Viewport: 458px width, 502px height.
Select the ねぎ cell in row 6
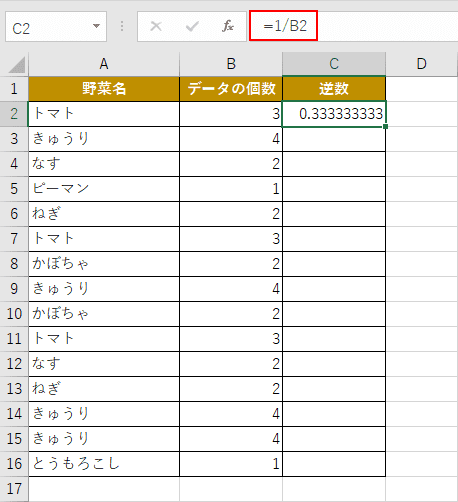coord(104,214)
